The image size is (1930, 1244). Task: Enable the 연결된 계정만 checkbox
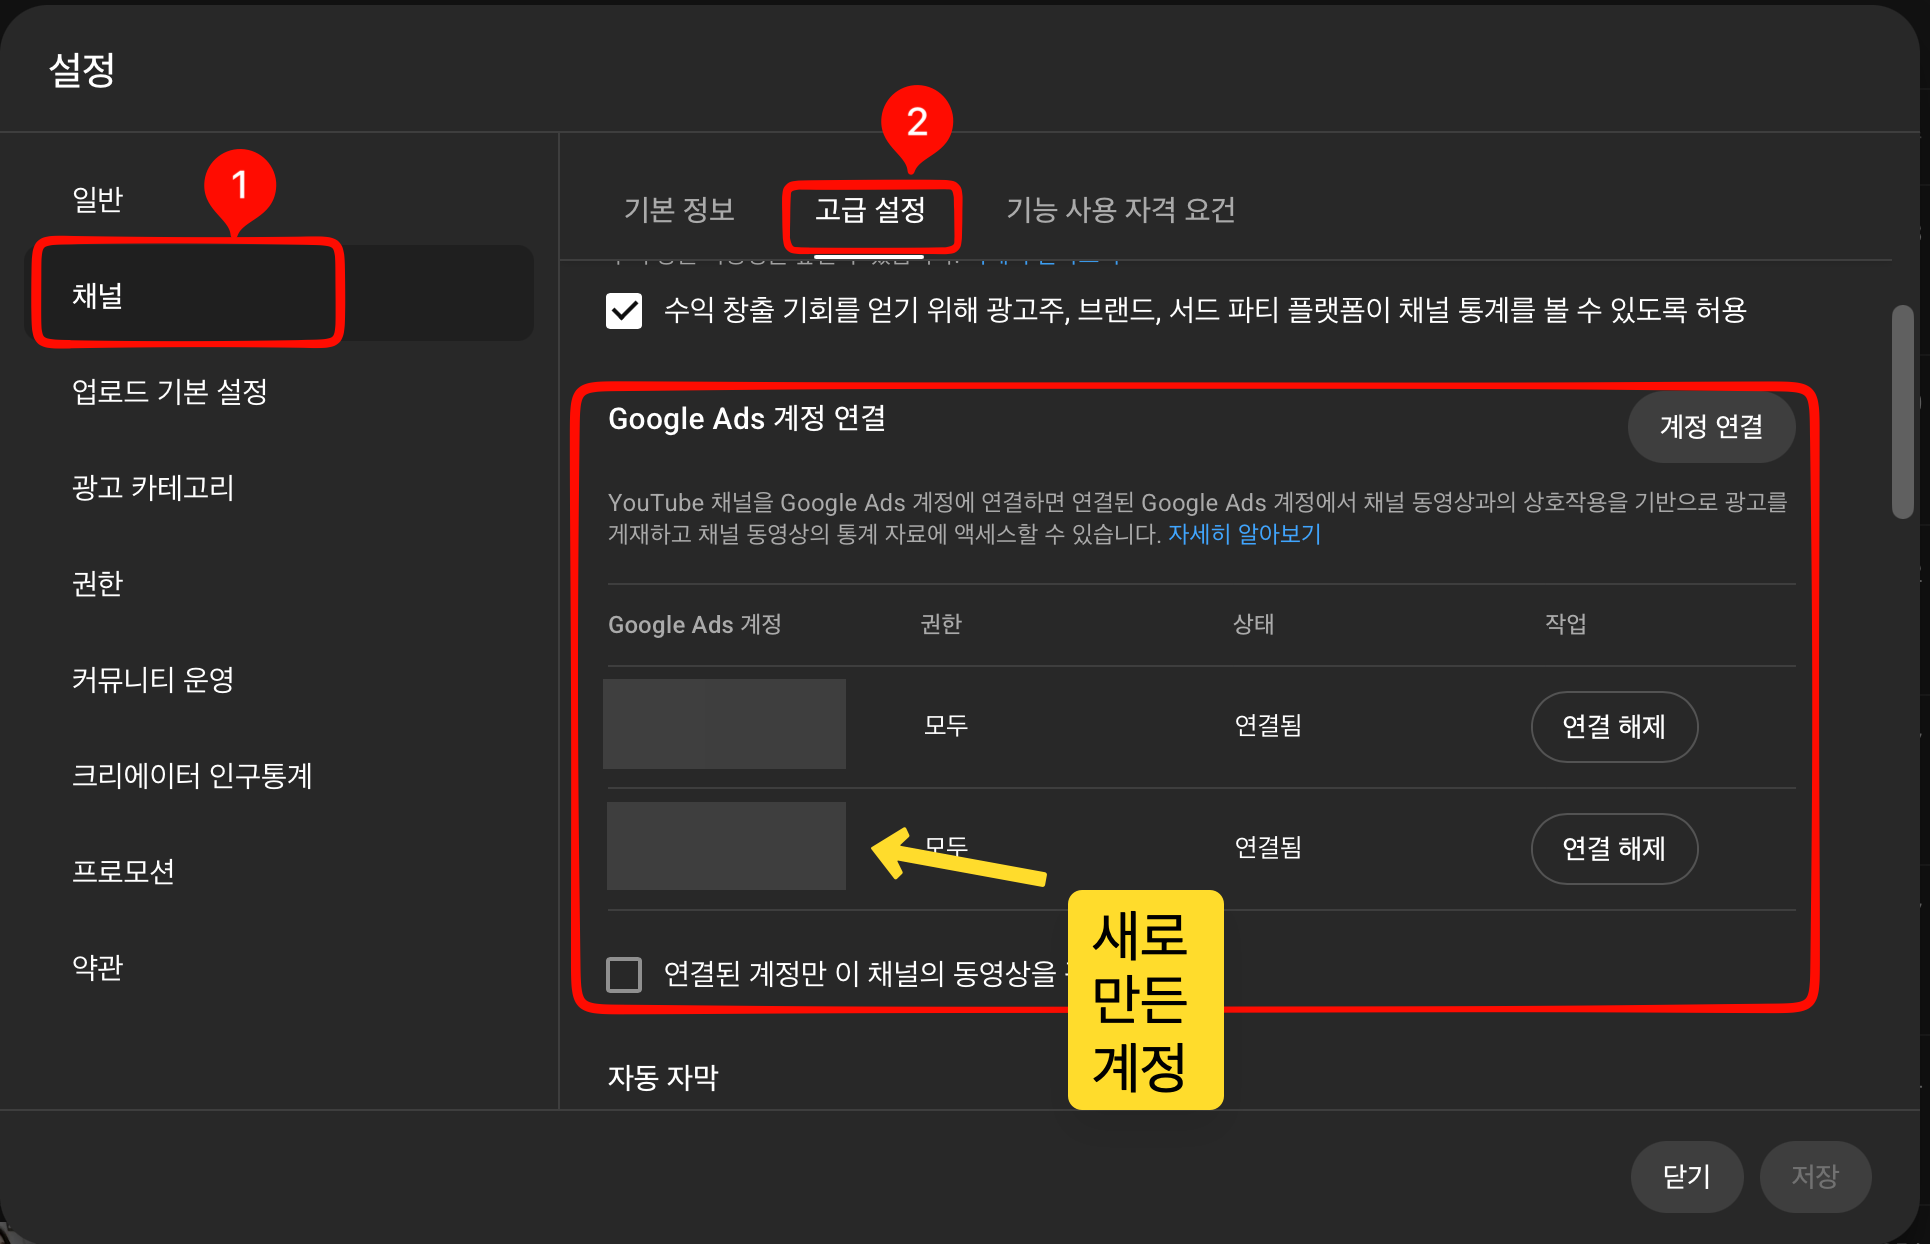click(x=624, y=973)
